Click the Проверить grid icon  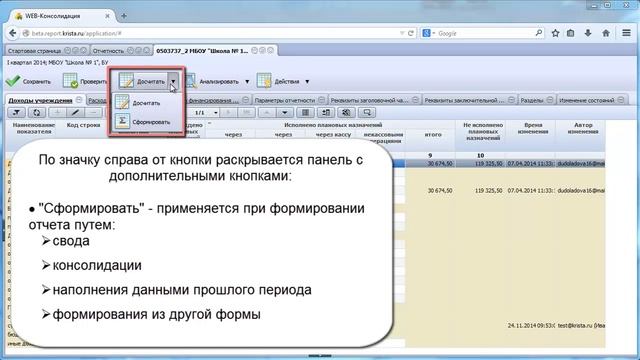point(70,80)
